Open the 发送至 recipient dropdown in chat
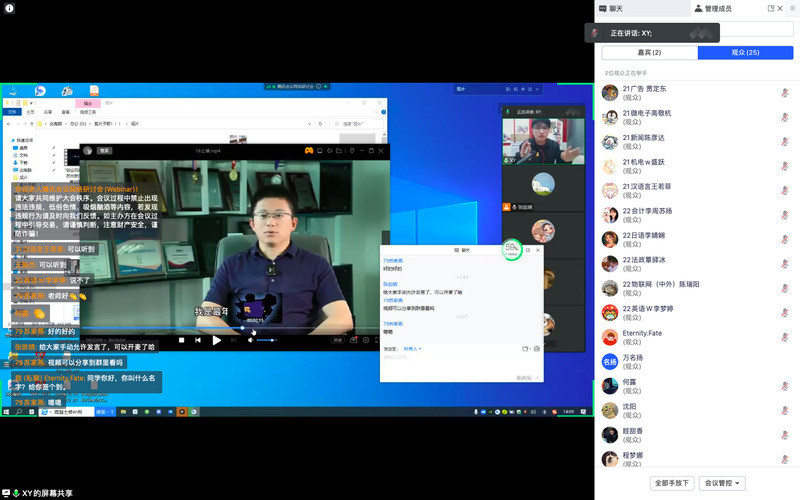This screenshot has width=800, height=500. 412,349
